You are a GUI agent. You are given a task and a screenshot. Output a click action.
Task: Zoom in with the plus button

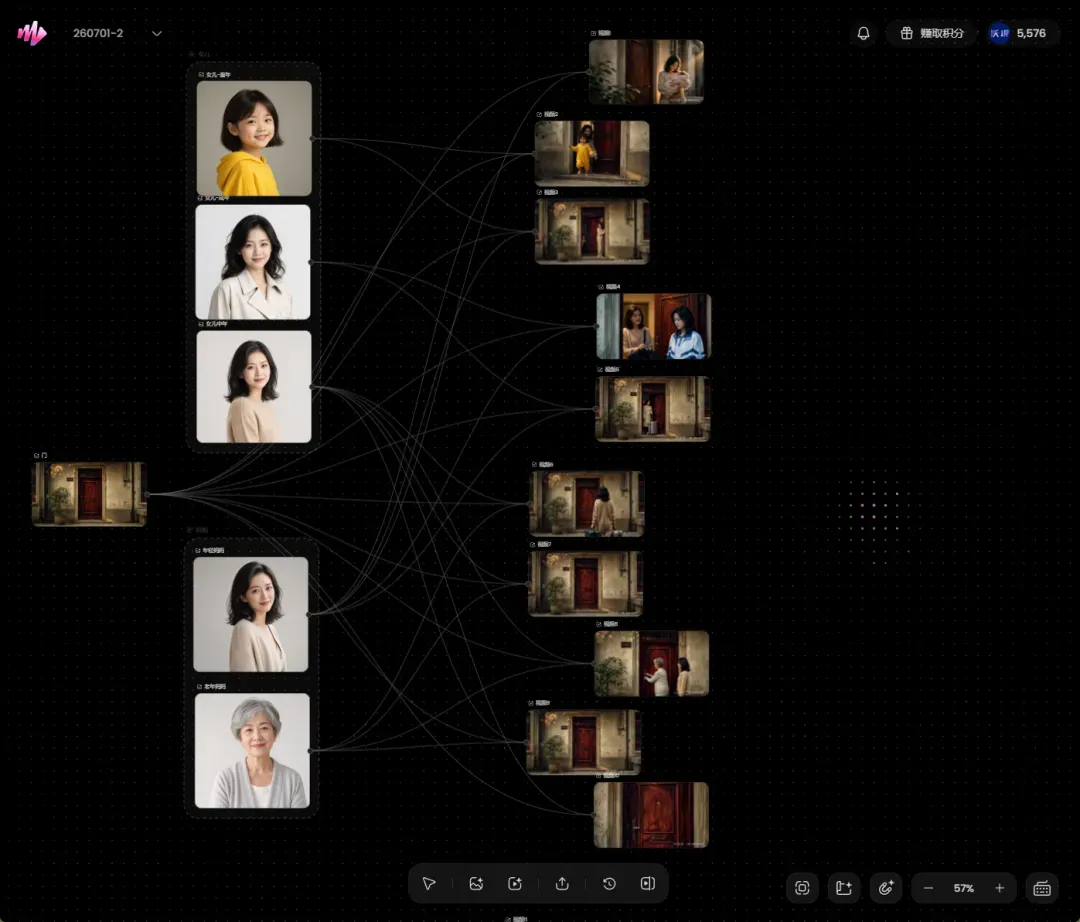coord(999,888)
